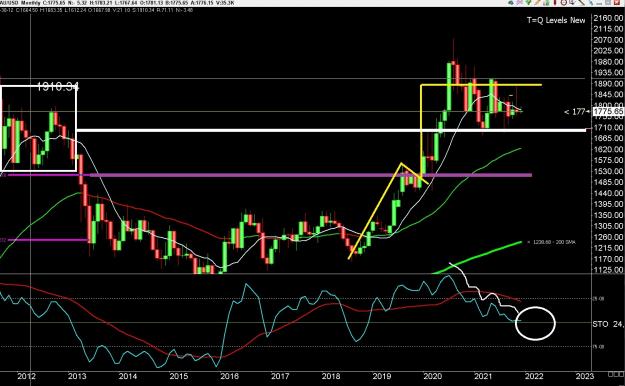
Task: Click the clock icon in the top toolbar
Action: (564, 2)
